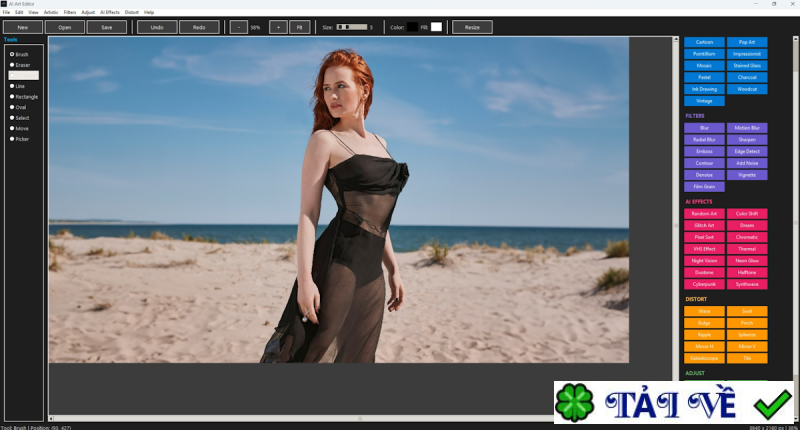Apply the Pop Art effect
Image resolution: width=800 pixels, height=430 pixels.
point(747,42)
